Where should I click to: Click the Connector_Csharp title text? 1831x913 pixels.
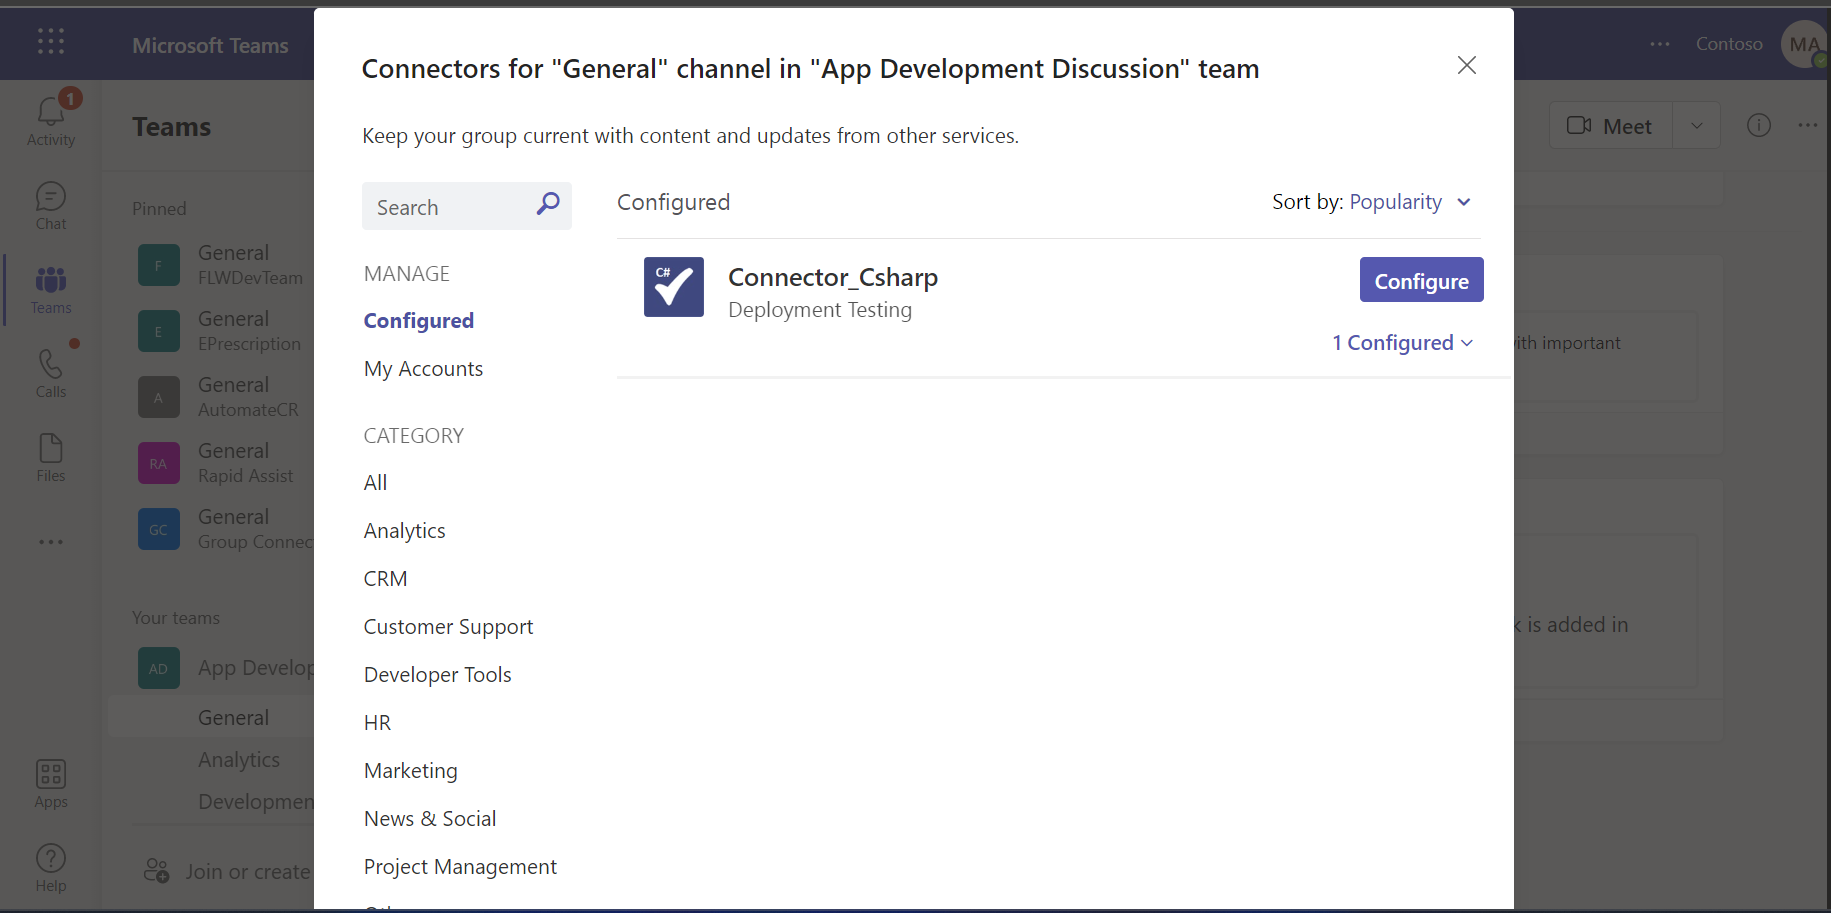(833, 277)
